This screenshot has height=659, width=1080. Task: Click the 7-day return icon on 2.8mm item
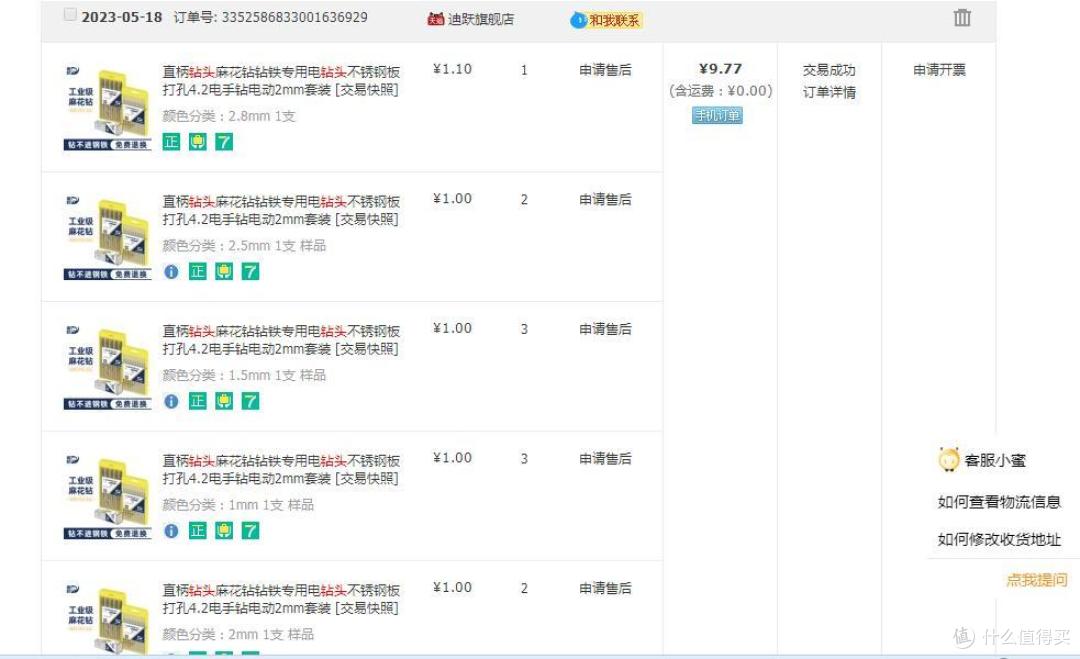[224, 142]
